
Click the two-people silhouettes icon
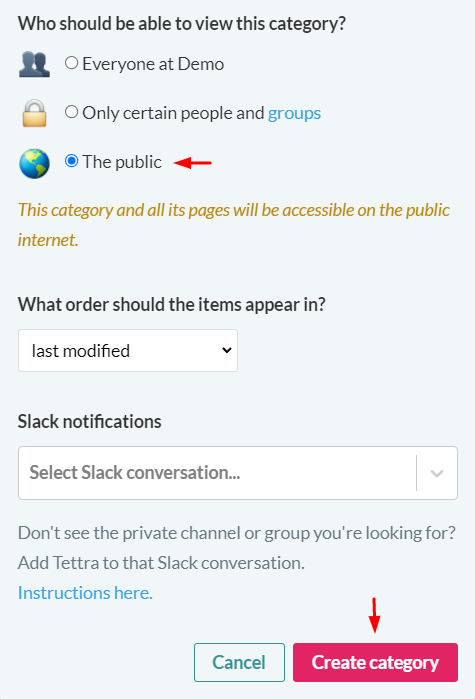[34, 64]
